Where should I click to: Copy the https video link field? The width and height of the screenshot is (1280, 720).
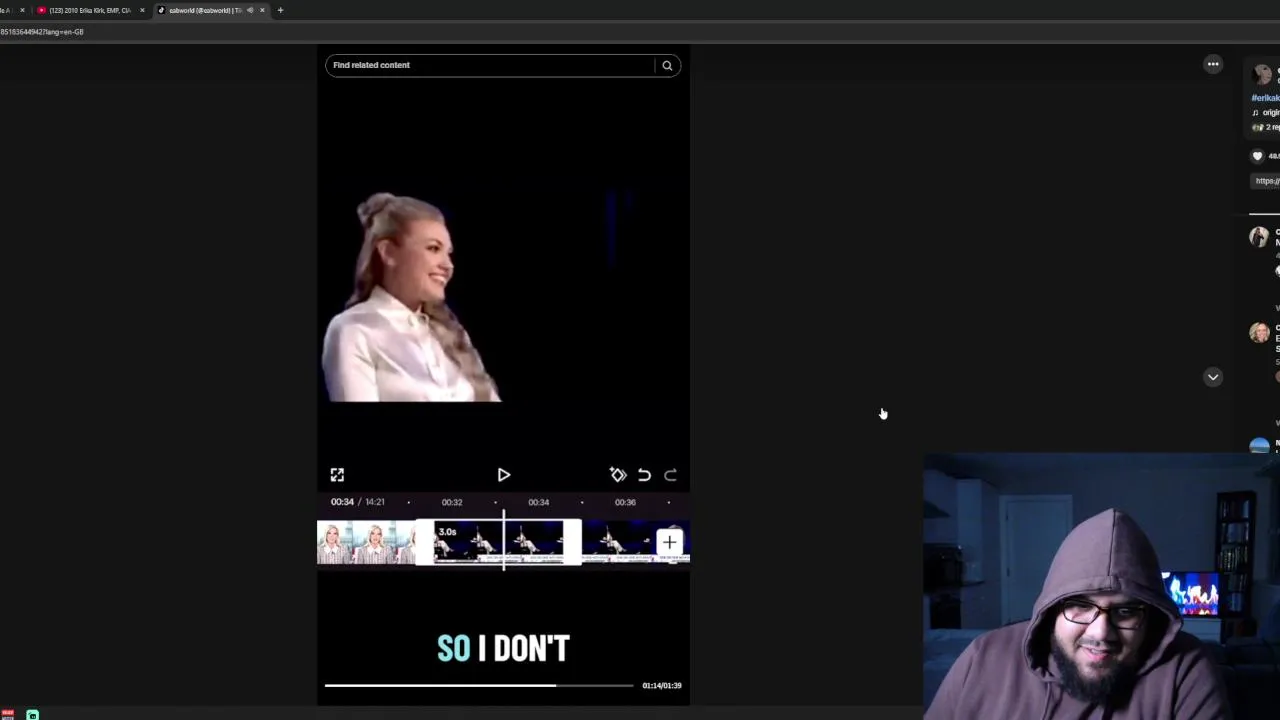tap(1267, 181)
